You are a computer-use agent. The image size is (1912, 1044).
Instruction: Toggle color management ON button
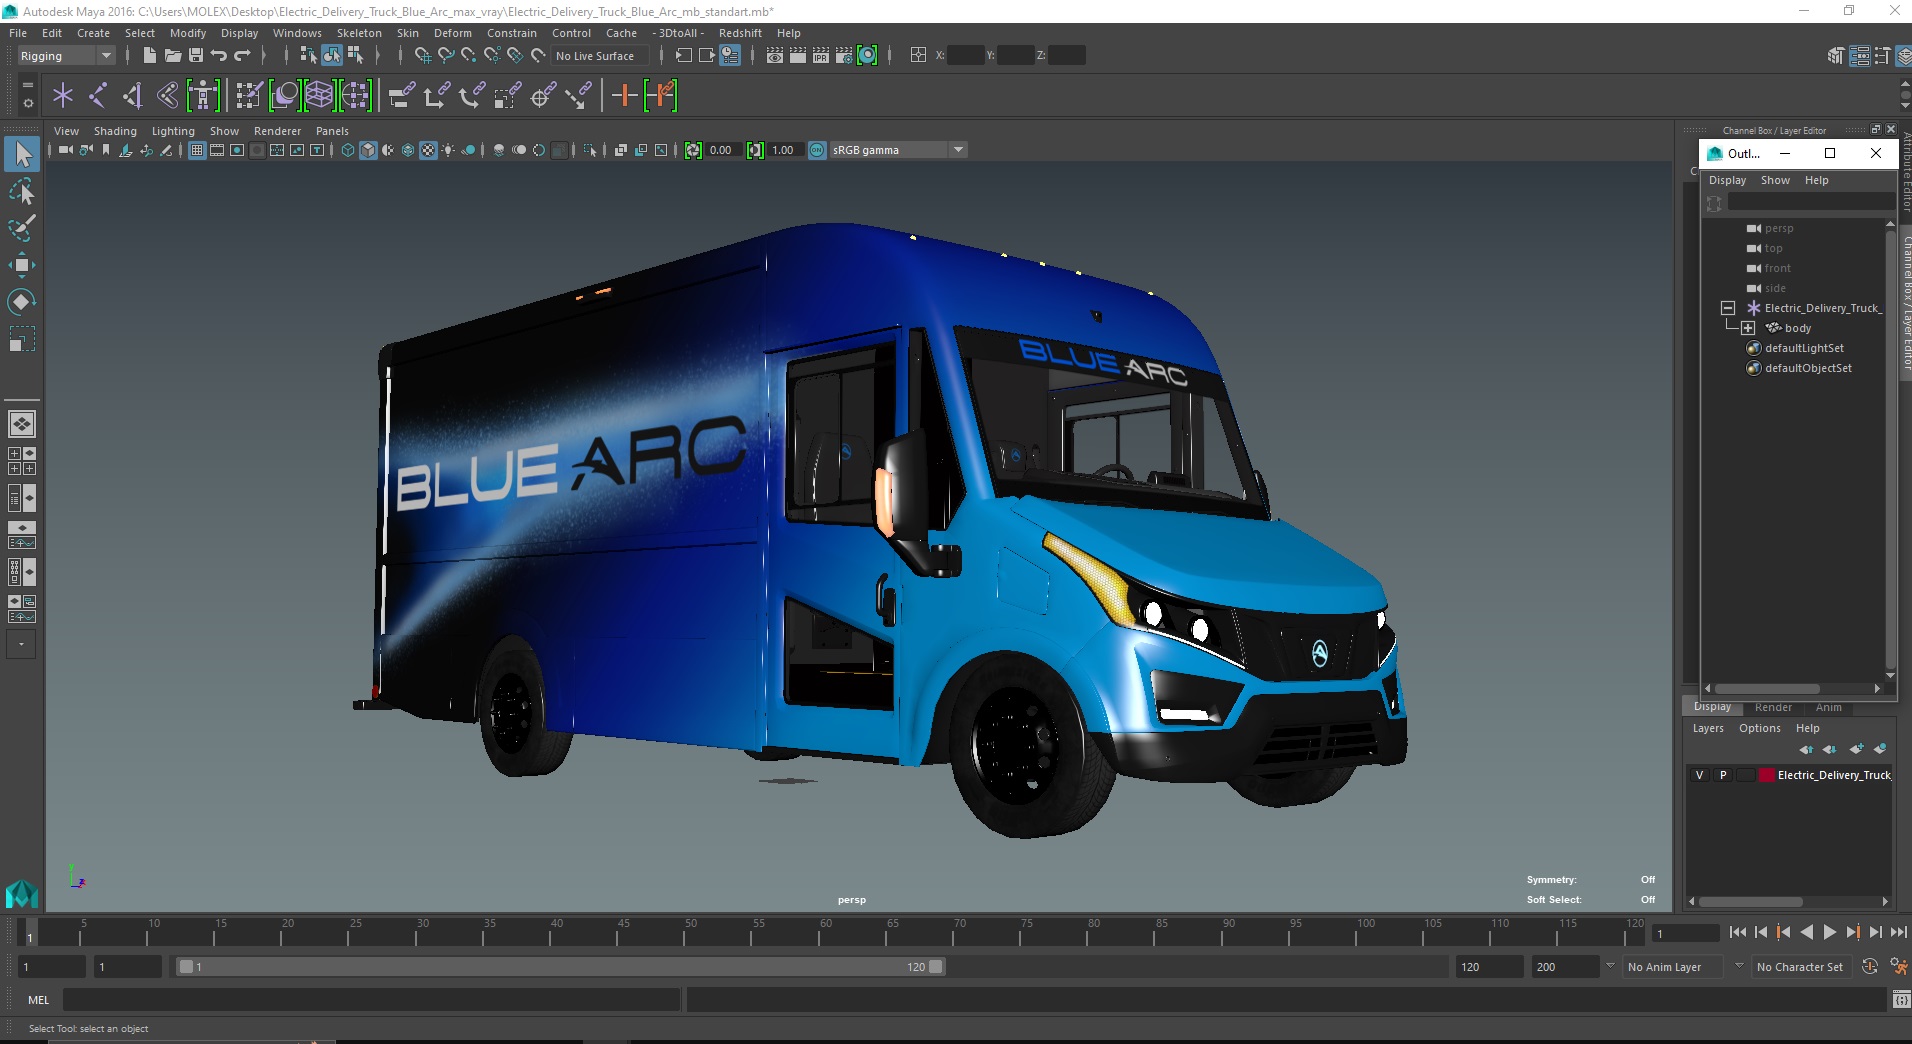pos(817,150)
